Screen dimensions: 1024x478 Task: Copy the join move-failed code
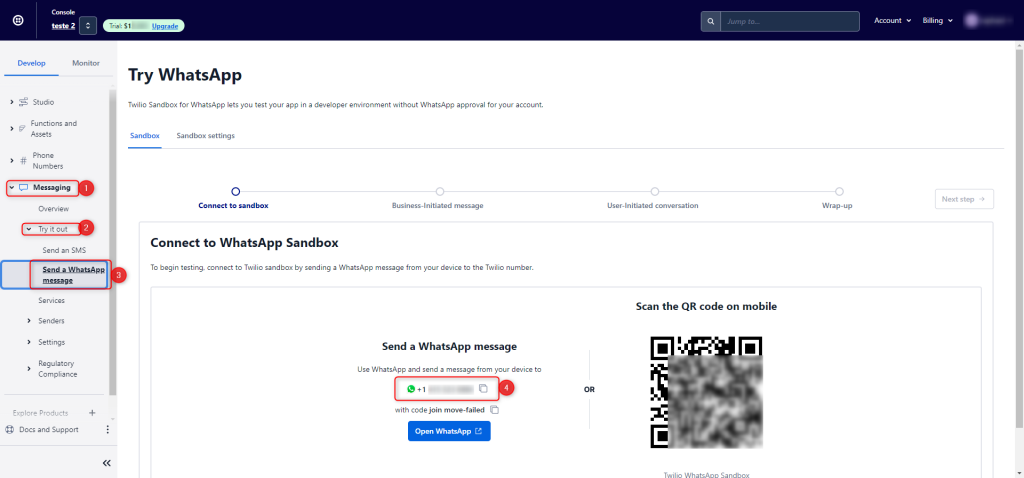495,410
